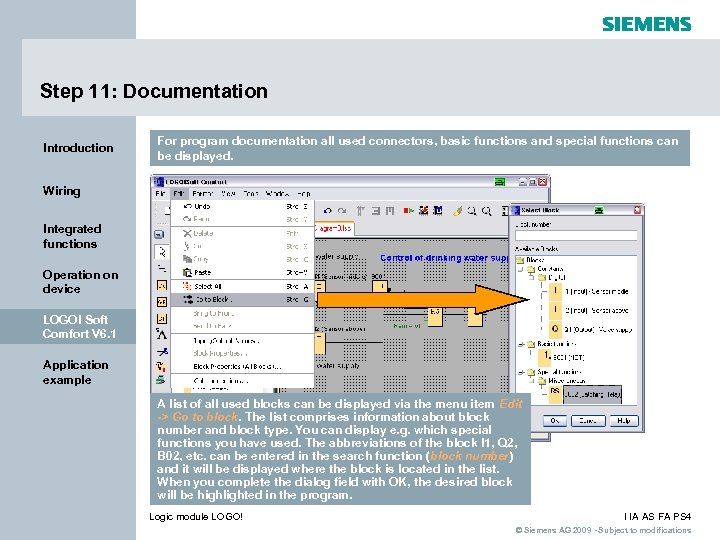720x540 pixels.
Task: Open the Format menu
Action: [x=202, y=194]
